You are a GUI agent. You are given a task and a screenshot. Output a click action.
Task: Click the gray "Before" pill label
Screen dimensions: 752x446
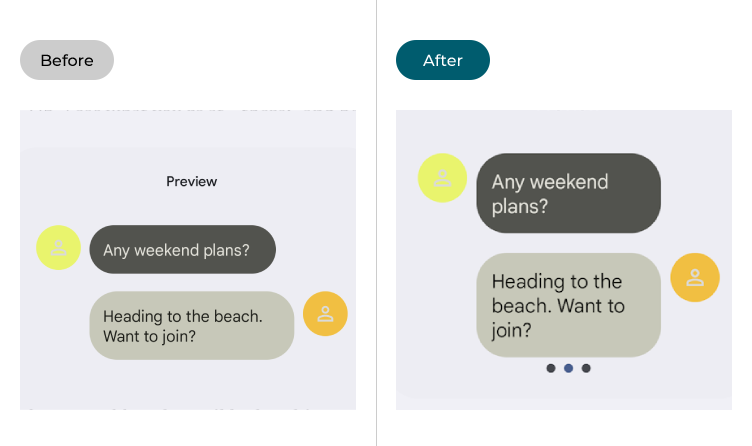pos(67,60)
